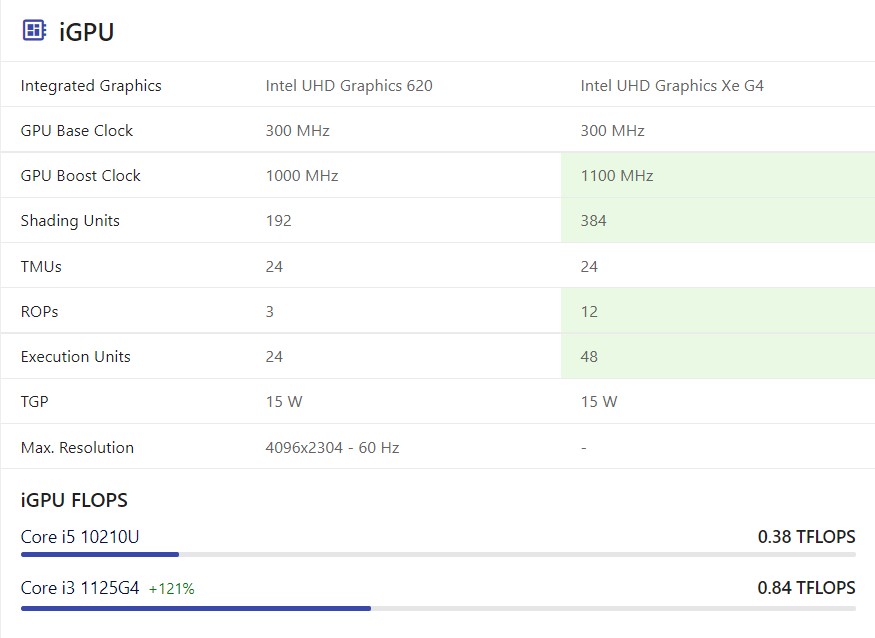Select the TGP row label
Screen dimensions: 875x638
click(34, 402)
